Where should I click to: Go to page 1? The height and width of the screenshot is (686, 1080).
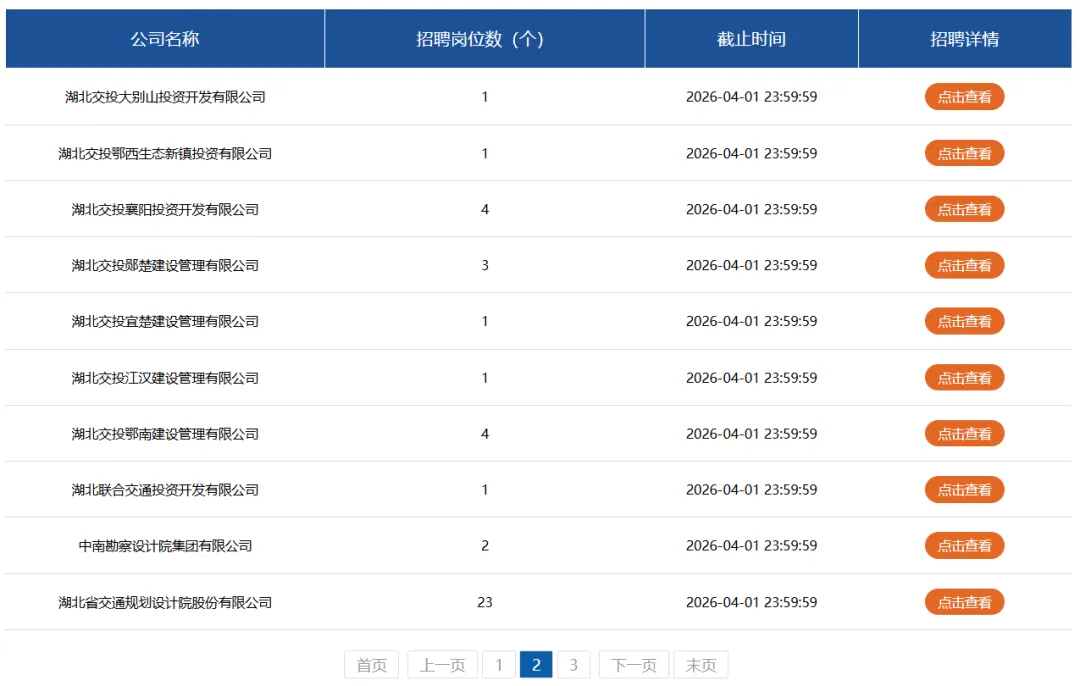click(x=499, y=665)
